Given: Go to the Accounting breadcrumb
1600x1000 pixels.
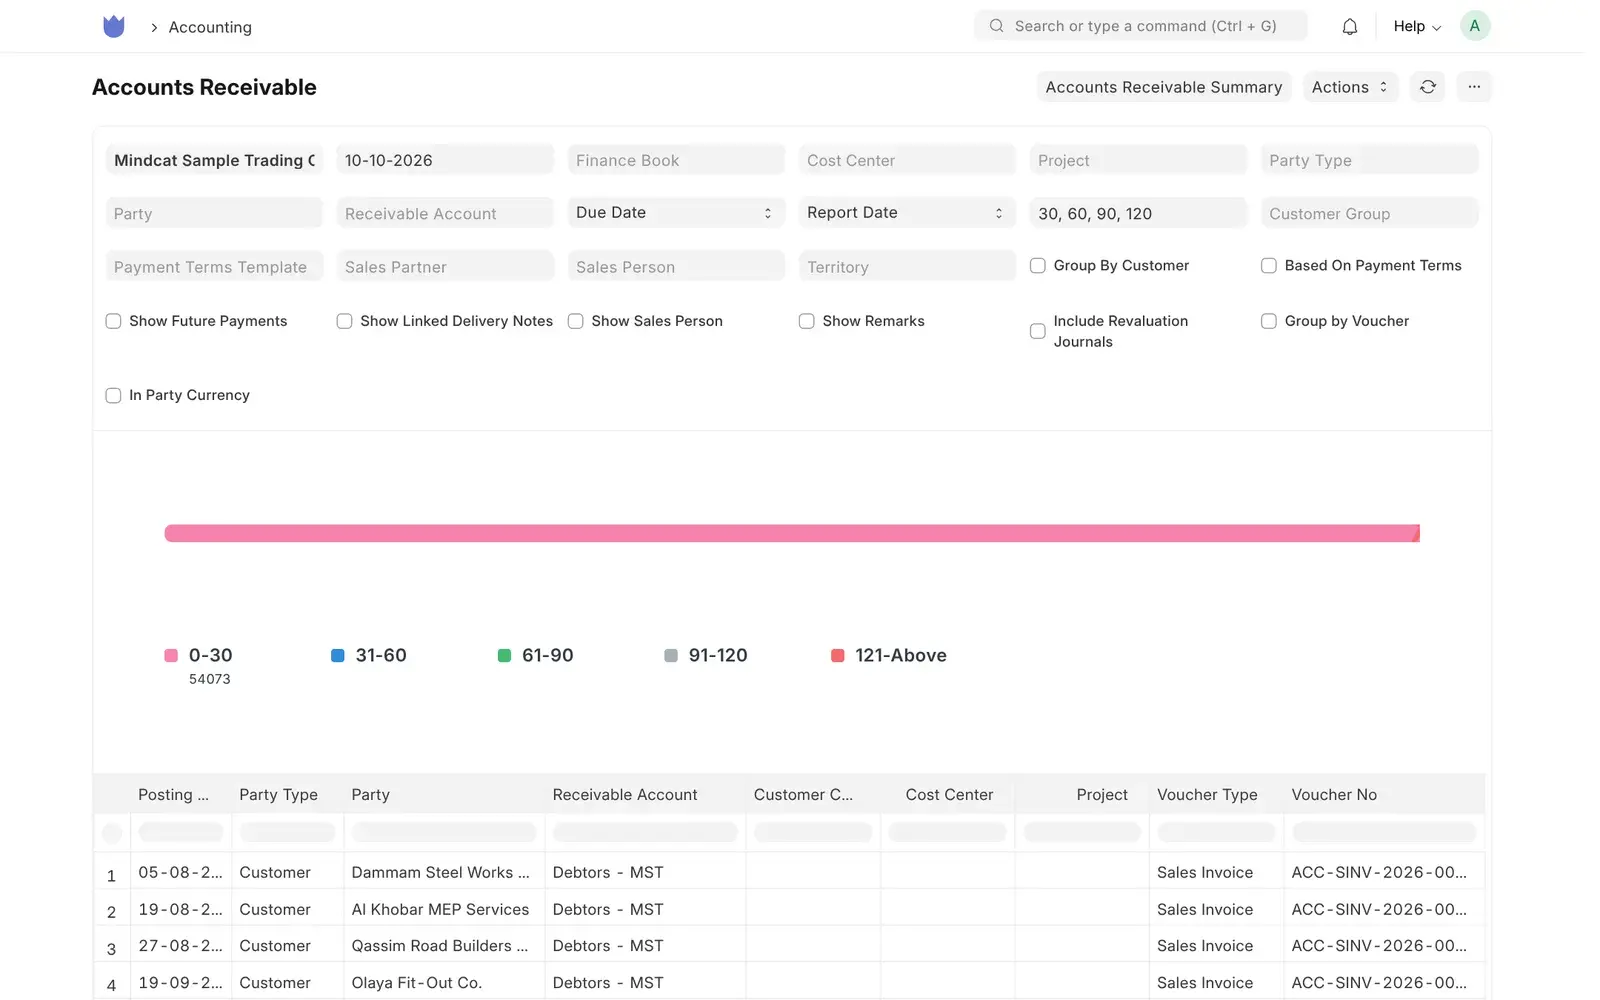Looking at the screenshot, I should tap(210, 27).
